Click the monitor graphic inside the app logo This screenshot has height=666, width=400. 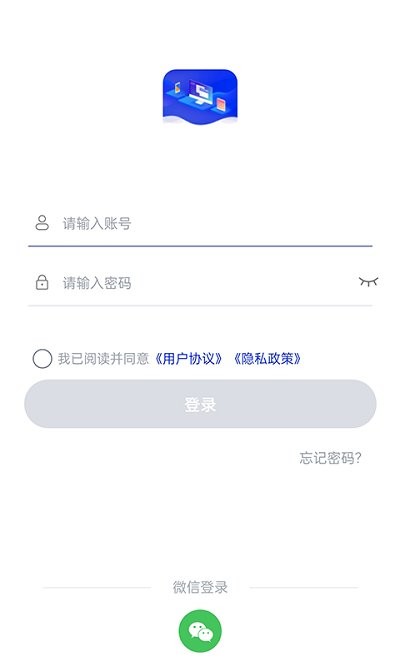(200, 92)
